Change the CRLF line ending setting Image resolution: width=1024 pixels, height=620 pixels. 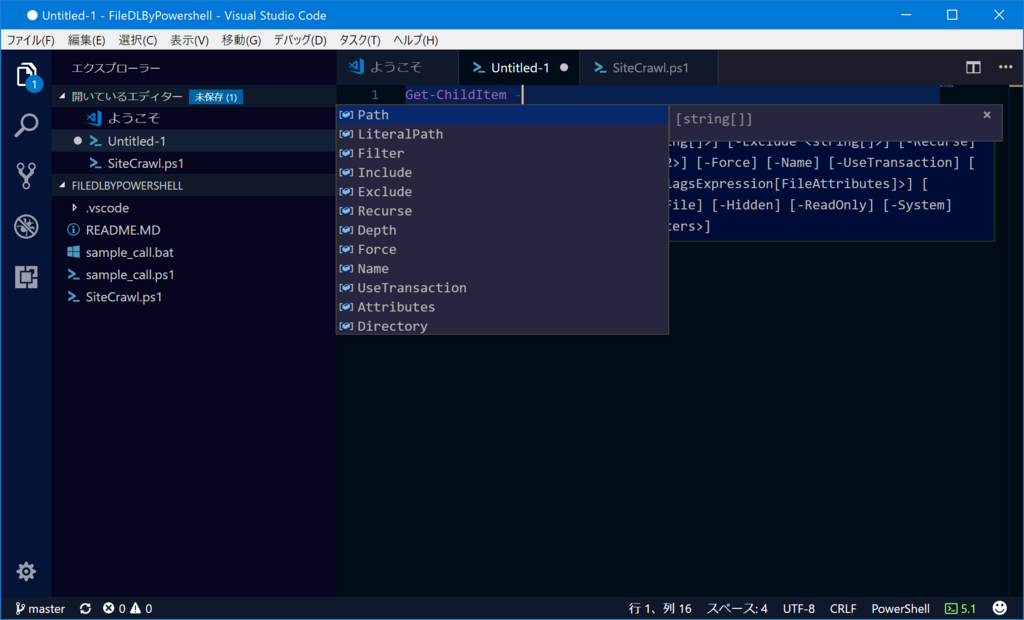(843, 608)
